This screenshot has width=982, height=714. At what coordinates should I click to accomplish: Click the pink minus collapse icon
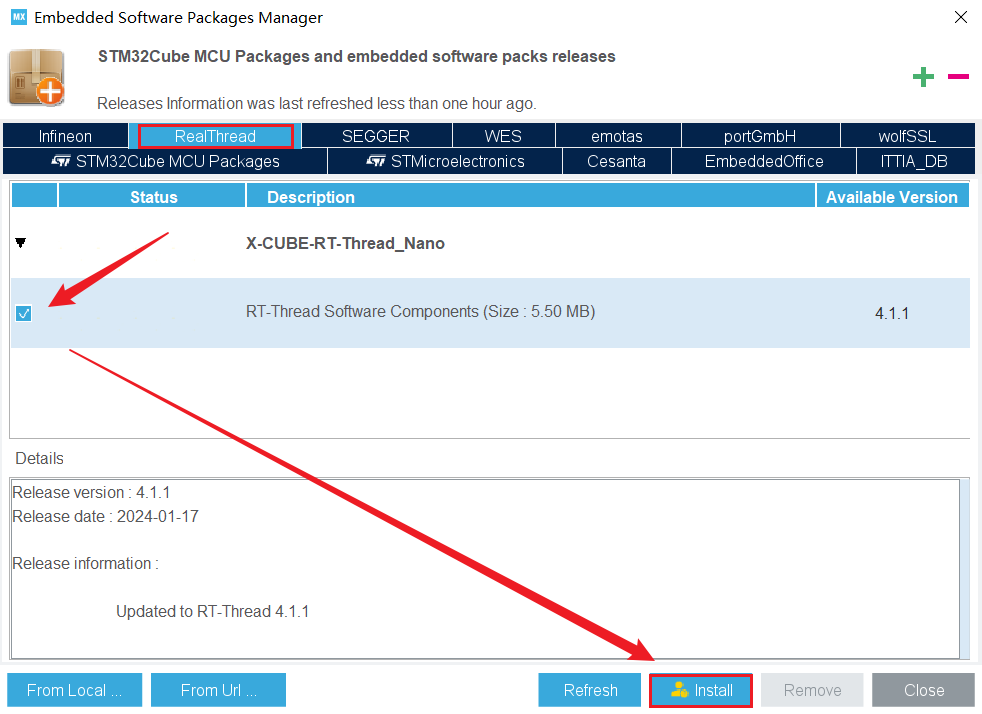[958, 77]
